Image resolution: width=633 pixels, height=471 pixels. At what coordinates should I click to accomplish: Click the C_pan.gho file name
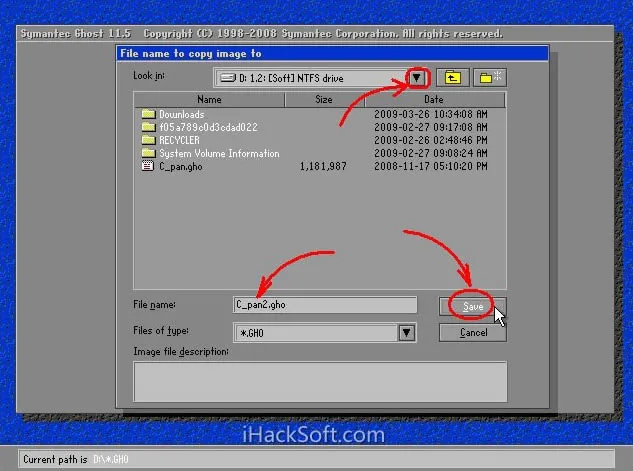coord(181,166)
